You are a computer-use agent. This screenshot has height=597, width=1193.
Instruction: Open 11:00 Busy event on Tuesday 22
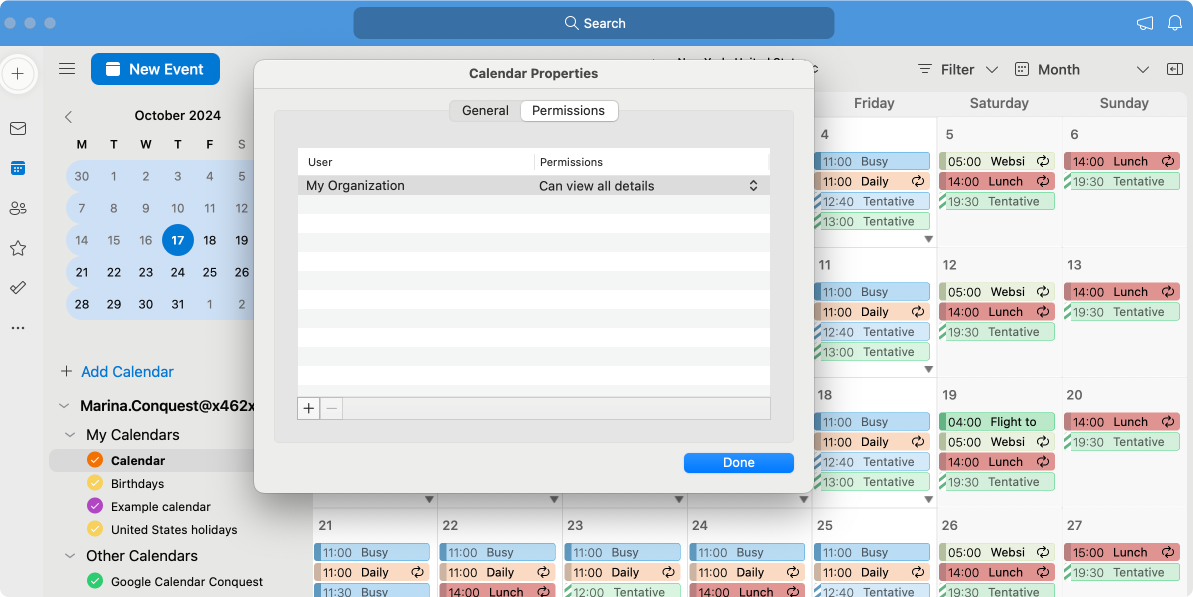click(497, 552)
